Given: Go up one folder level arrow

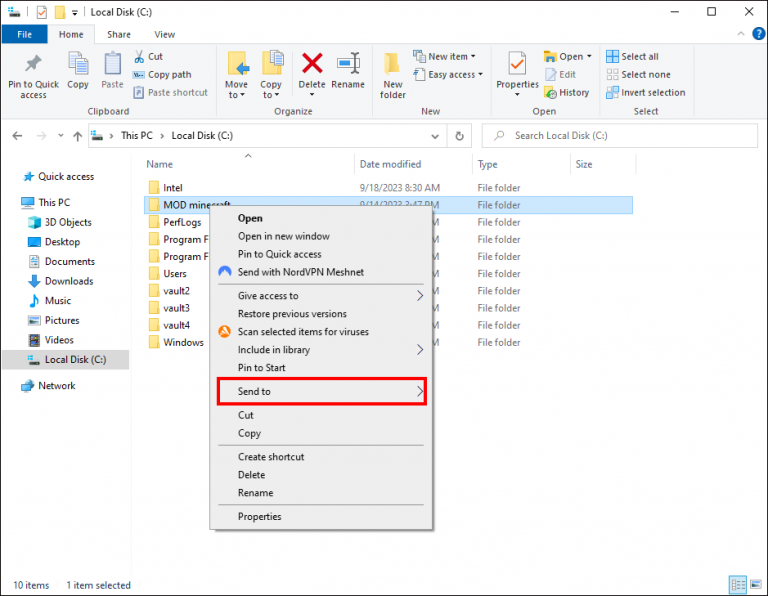Looking at the screenshot, I should coord(77,136).
